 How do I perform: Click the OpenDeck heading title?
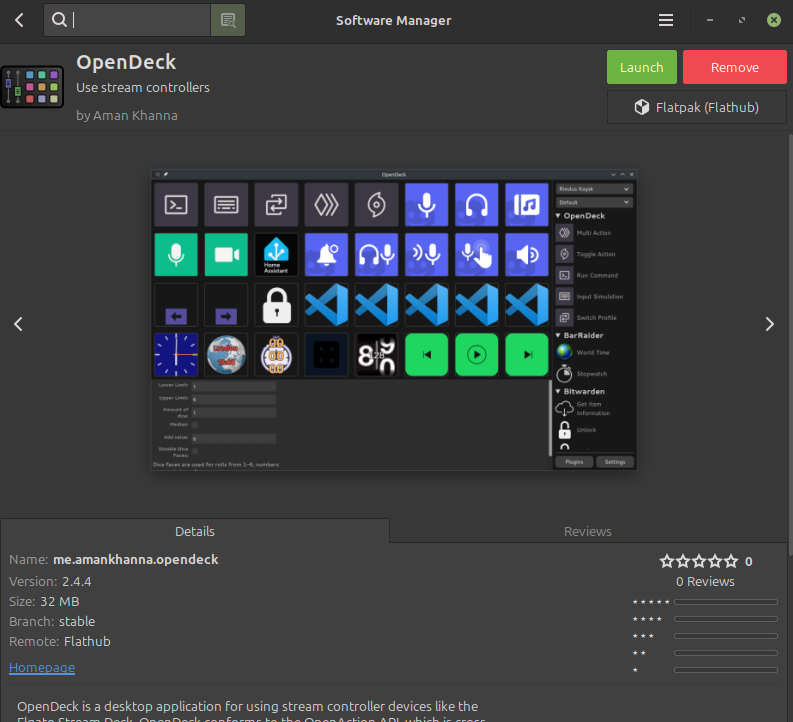[x=126, y=62]
